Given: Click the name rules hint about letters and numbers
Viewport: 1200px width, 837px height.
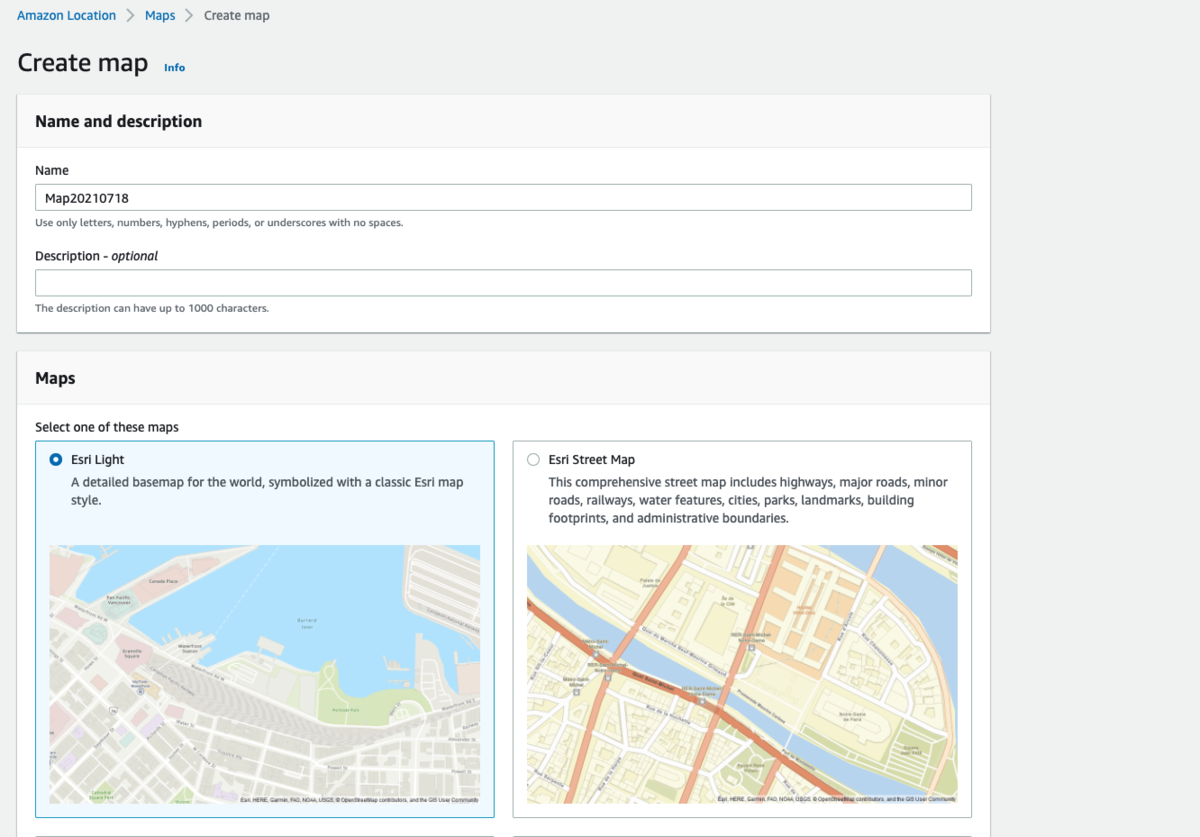Looking at the screenshot, I should point(219,223).
